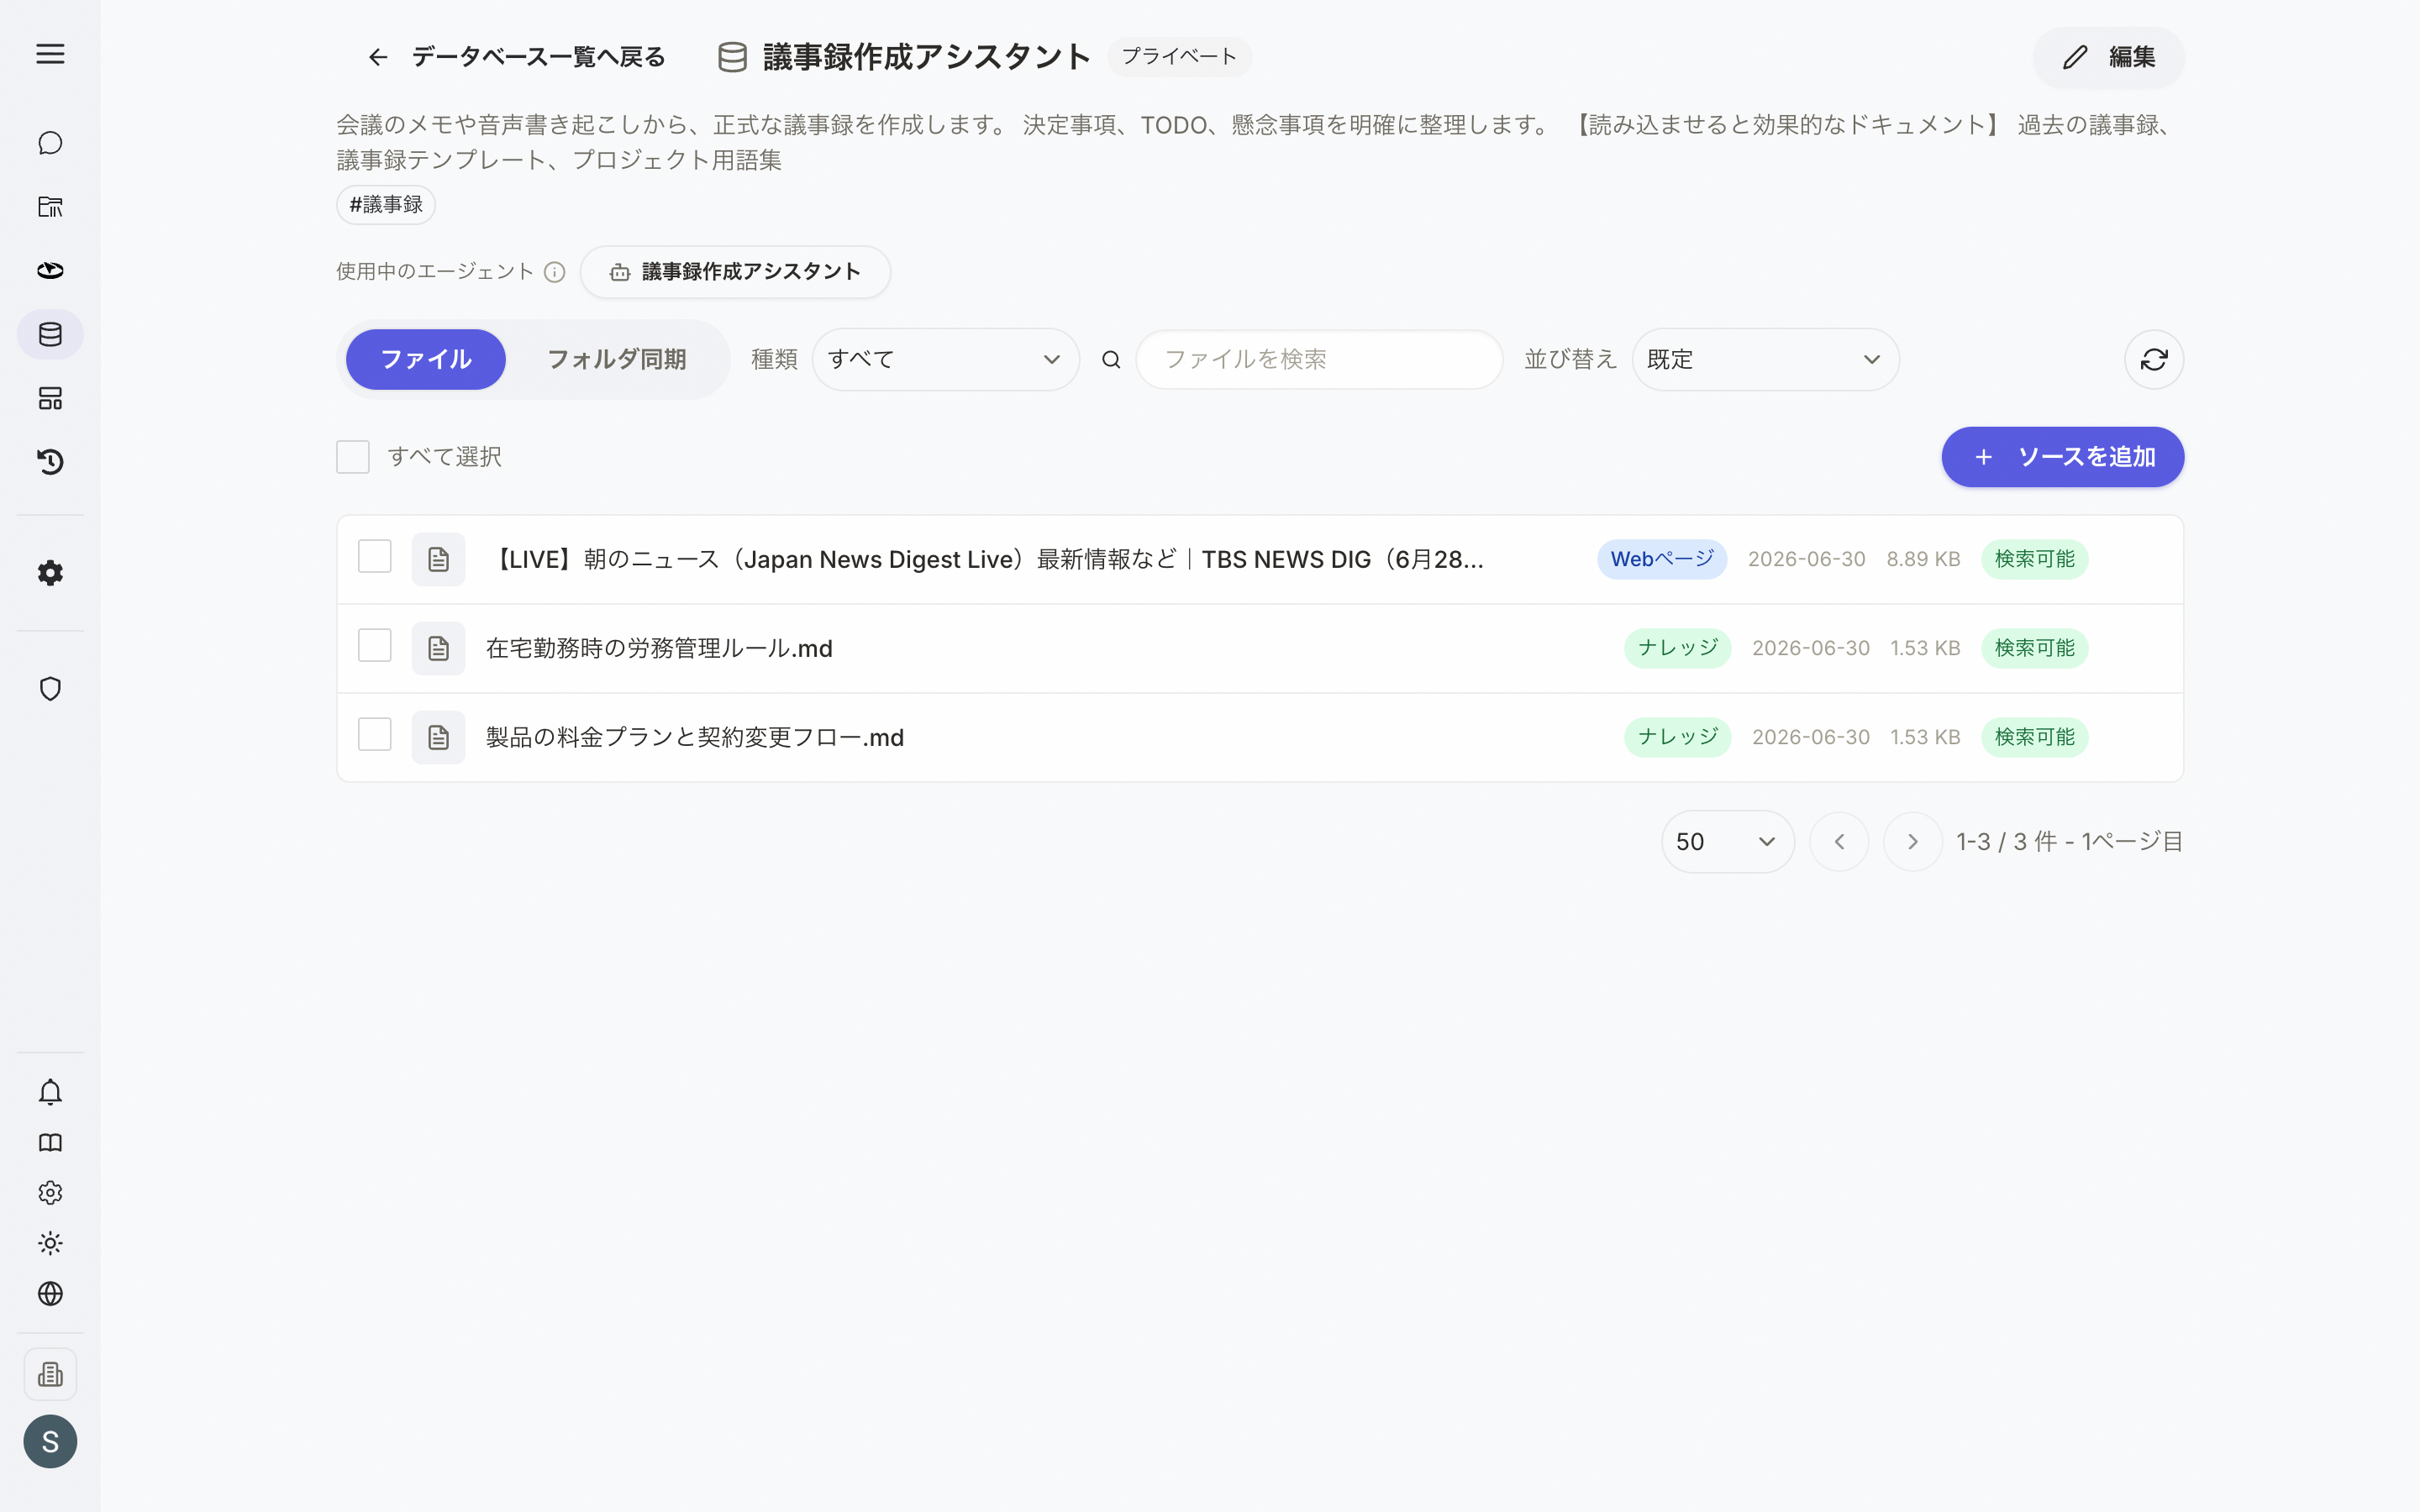The height and width of the screenshot is (1512, 2420).
Task: Open the 議事録作成アシスタント agent chip
Action: coord(735,272)
